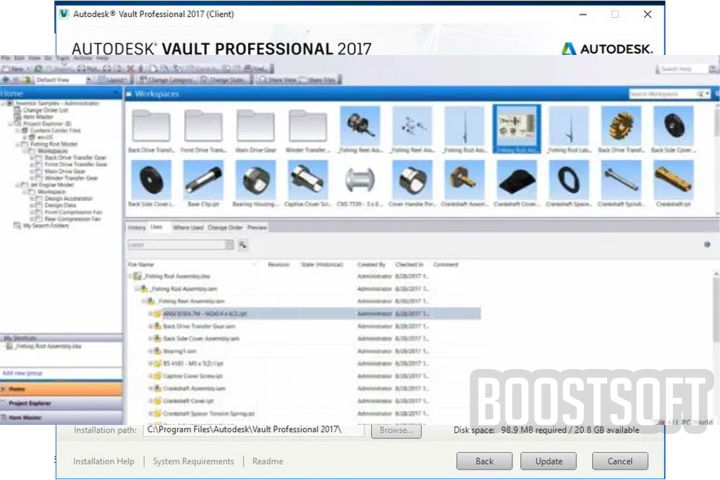This screenshot has height=480, width=720.
Task: Switch to the Change Order tab
Action: (x=225, y=227)
